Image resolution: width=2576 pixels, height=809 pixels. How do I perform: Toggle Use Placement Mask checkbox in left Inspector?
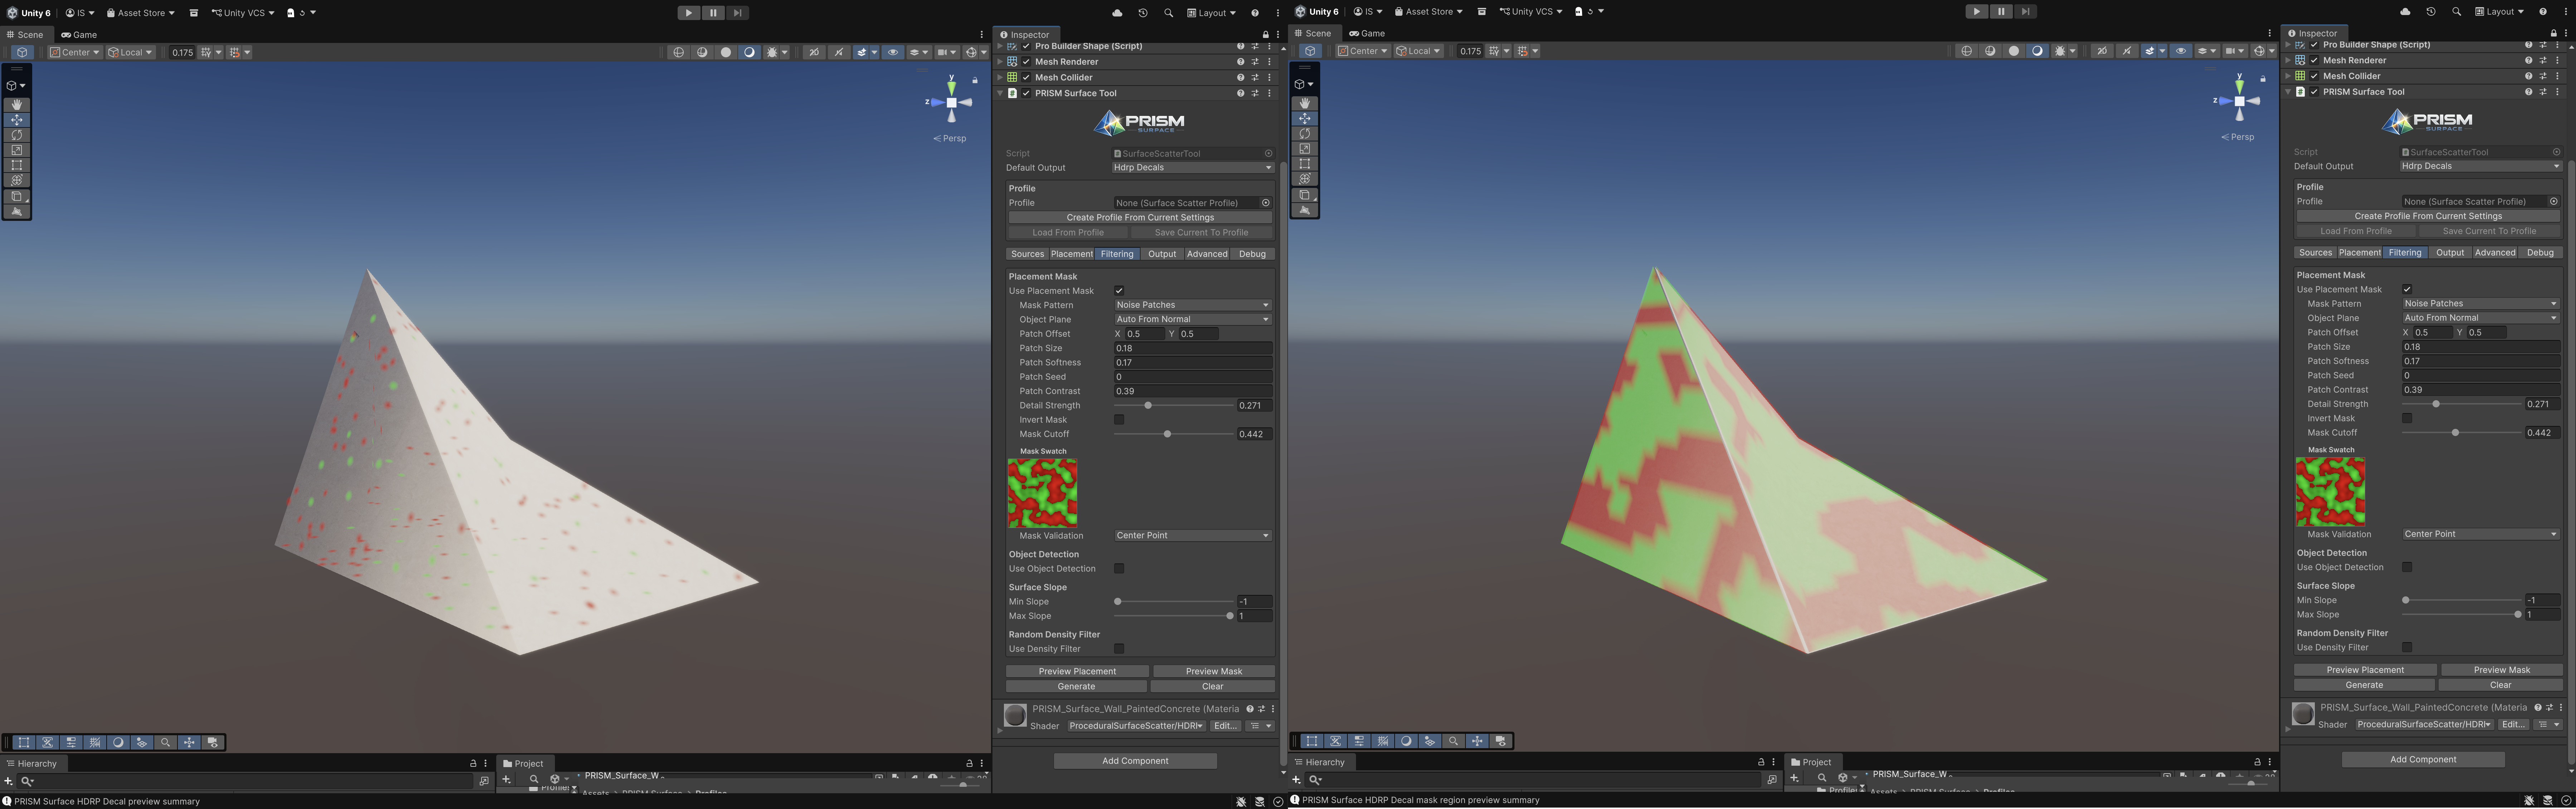coord(1119,291)
